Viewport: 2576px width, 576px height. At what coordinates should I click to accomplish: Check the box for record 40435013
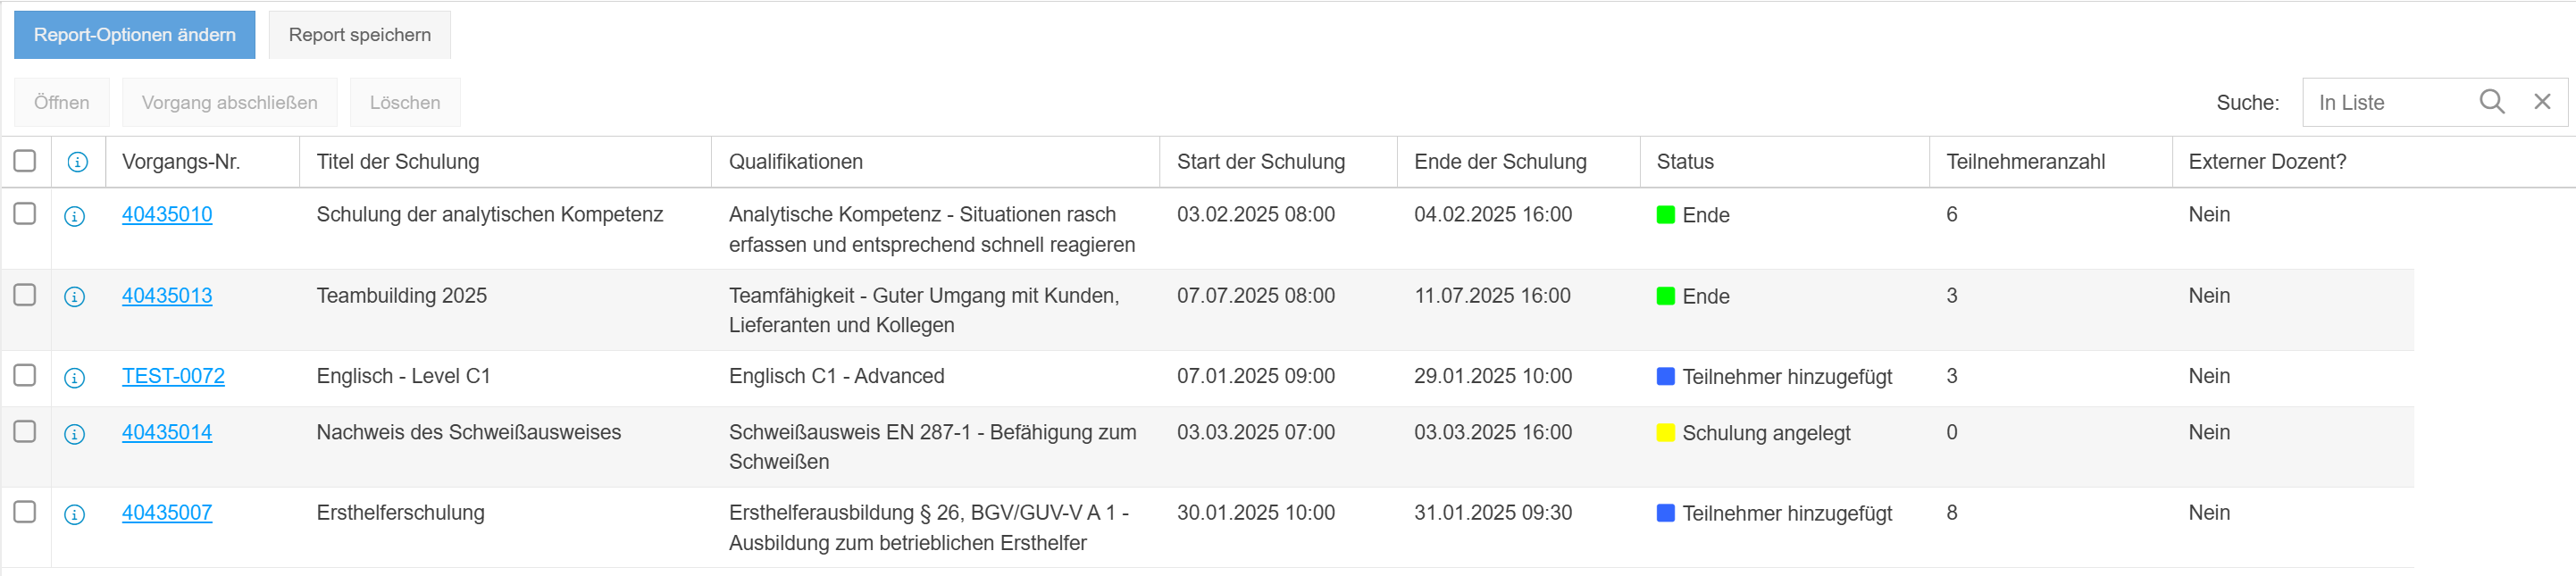click(x=25, y=295)
